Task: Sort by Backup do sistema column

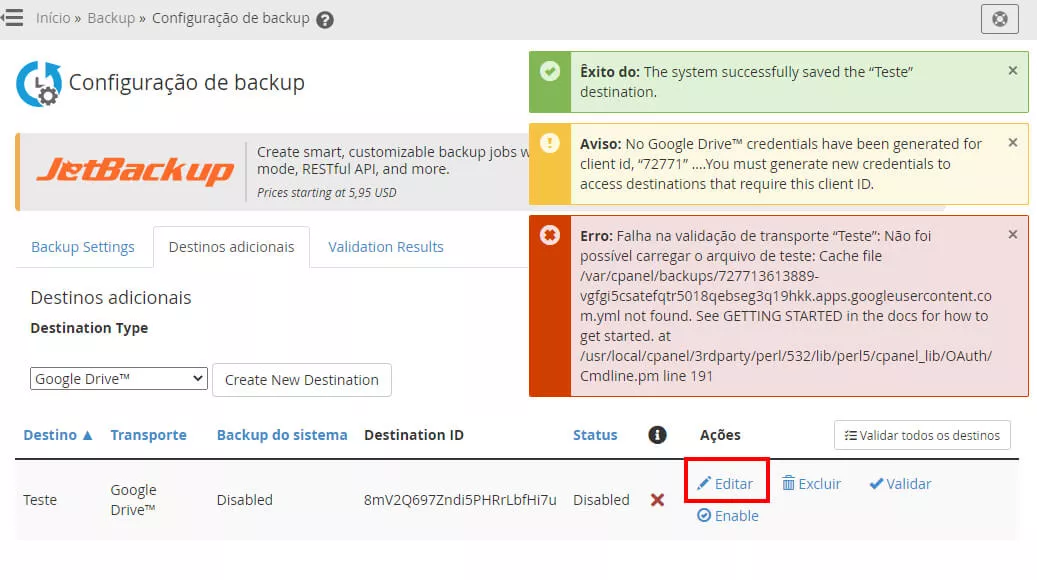Action: pos(282,435)
